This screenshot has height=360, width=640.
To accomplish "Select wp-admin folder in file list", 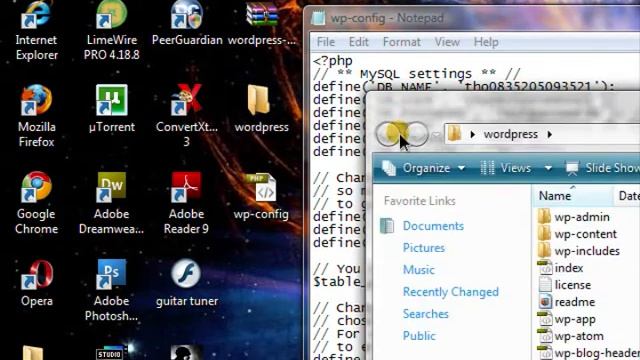I will [574, 217].
